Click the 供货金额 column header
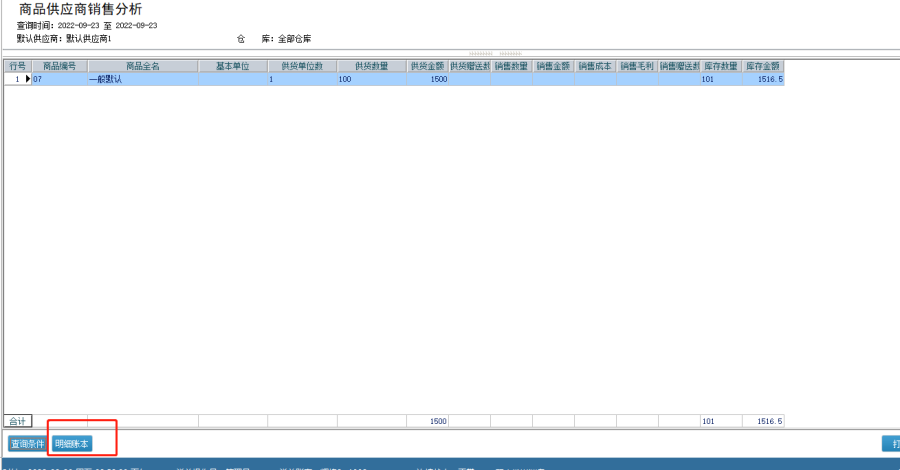Image resolution: width=900 pixels, height=470 pixels. (428, 66)
